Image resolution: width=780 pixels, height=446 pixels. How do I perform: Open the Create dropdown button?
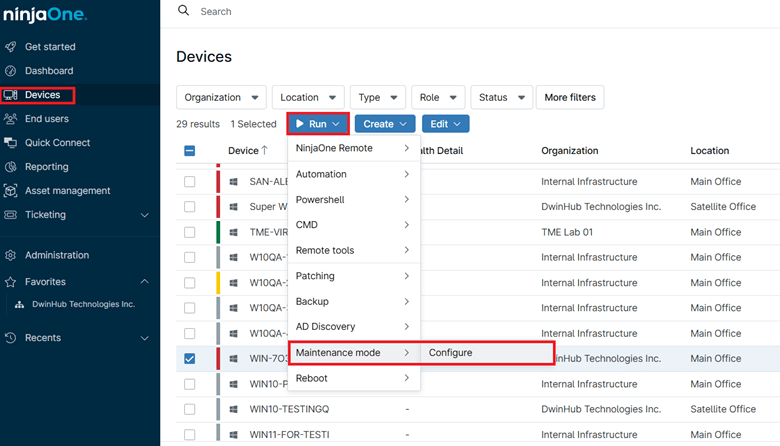coord(385,124)
